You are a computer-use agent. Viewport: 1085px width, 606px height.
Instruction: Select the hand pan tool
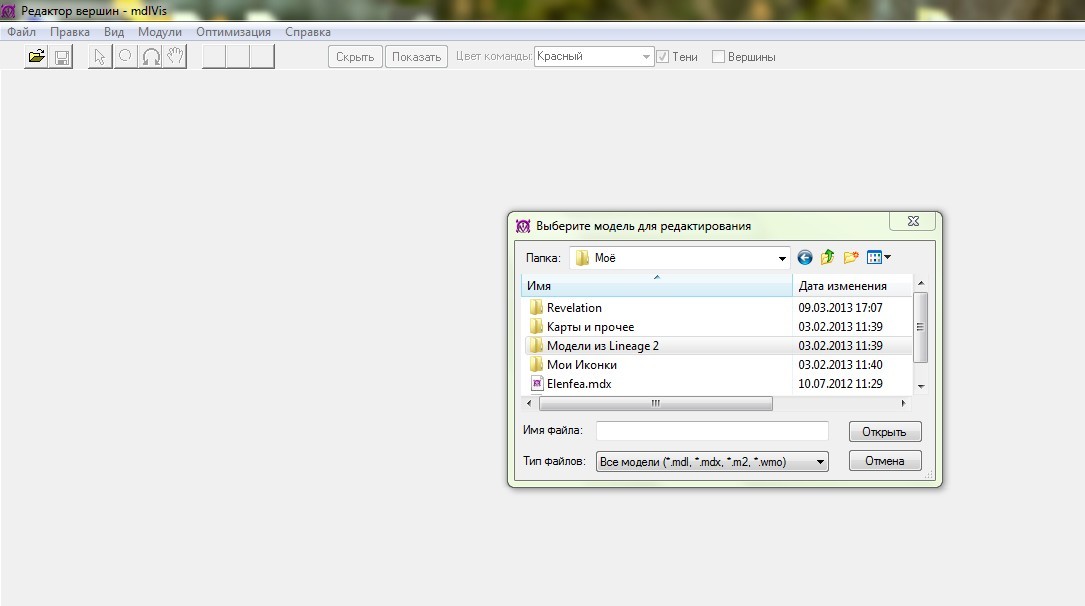pos(175,57)
